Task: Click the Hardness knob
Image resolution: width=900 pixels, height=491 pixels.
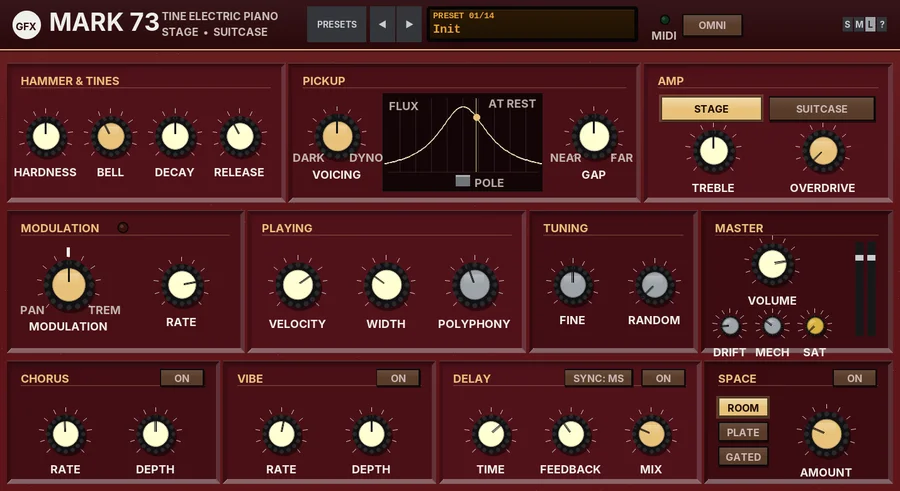Action: (46, 137)
